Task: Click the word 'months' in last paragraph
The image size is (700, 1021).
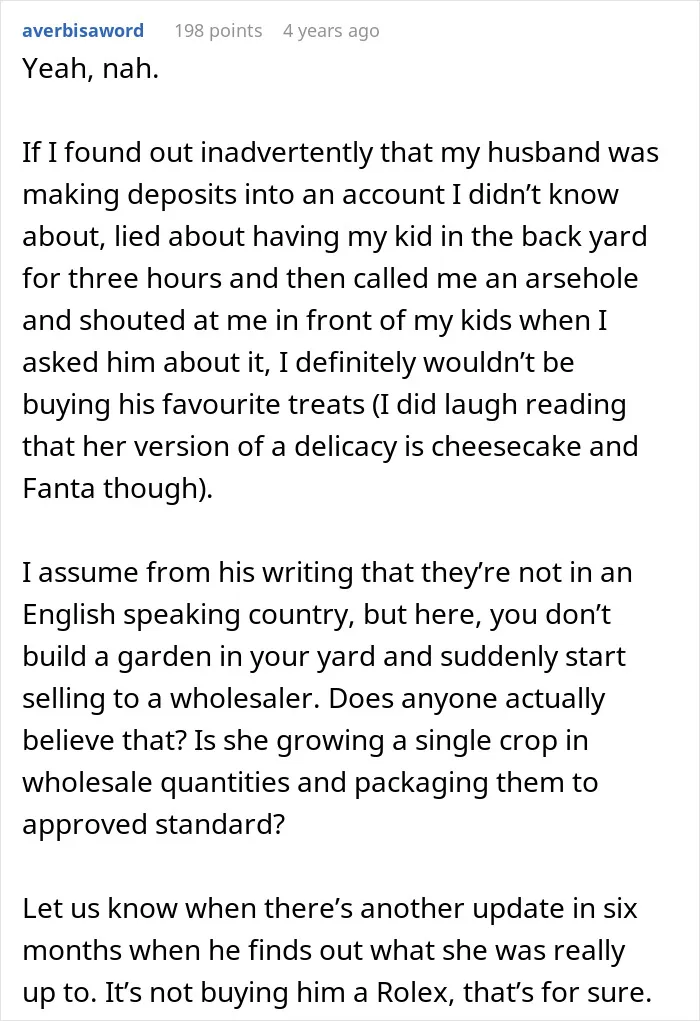Action: point(72,950)
